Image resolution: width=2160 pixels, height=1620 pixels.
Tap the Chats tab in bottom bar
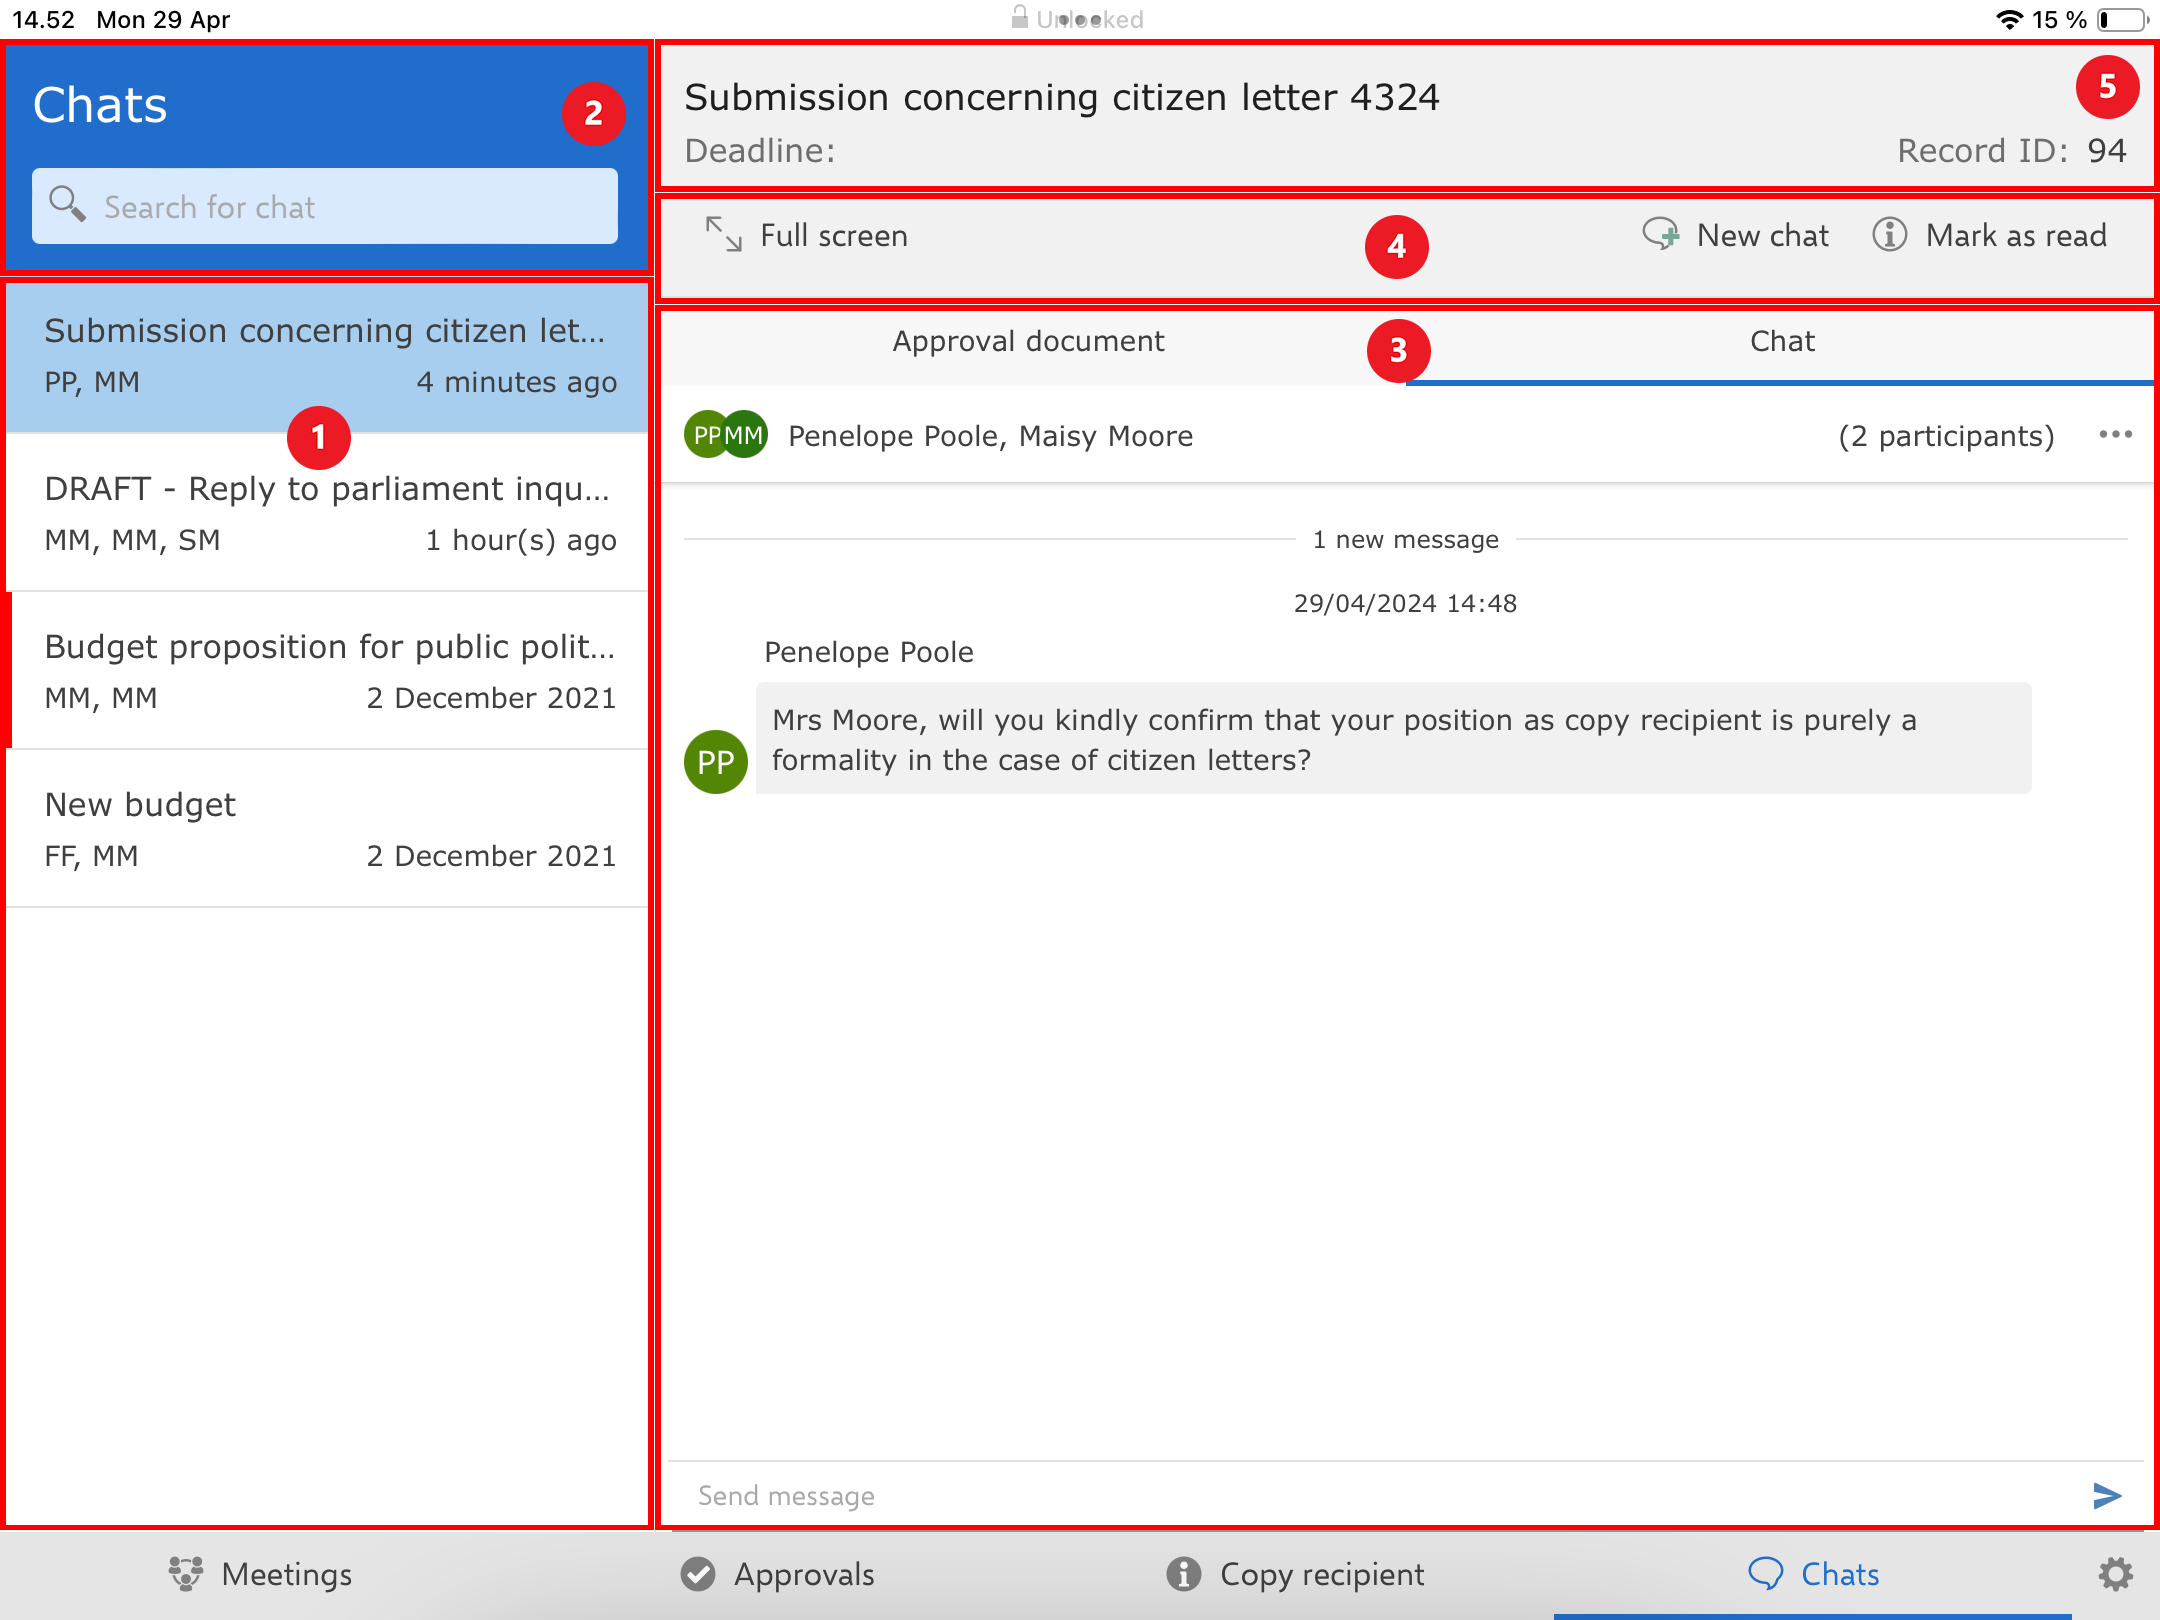pos(1813,1574)
